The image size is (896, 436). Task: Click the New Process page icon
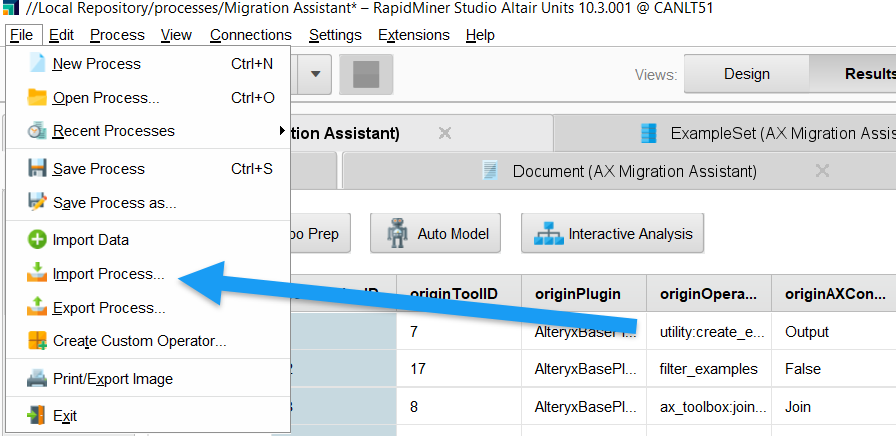37,64
